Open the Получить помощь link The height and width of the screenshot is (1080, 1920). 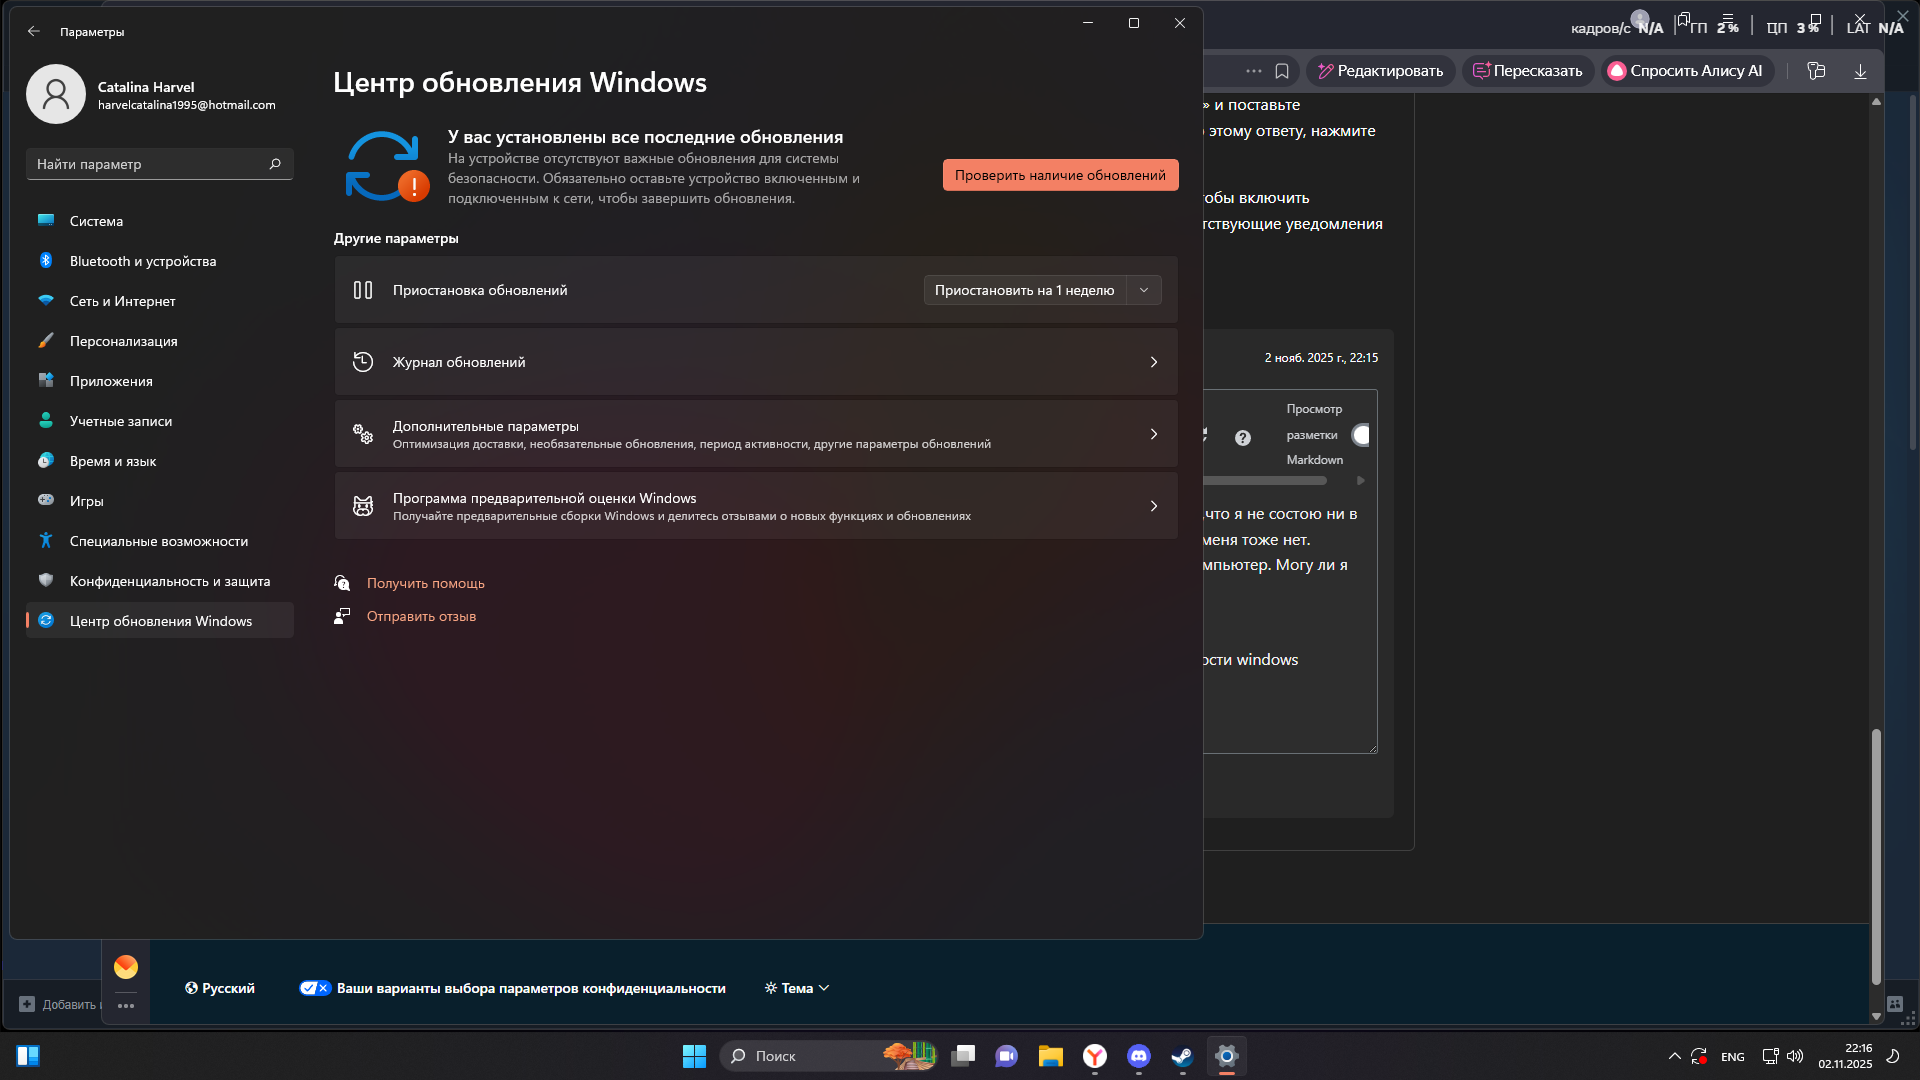(x=425, y=583)
